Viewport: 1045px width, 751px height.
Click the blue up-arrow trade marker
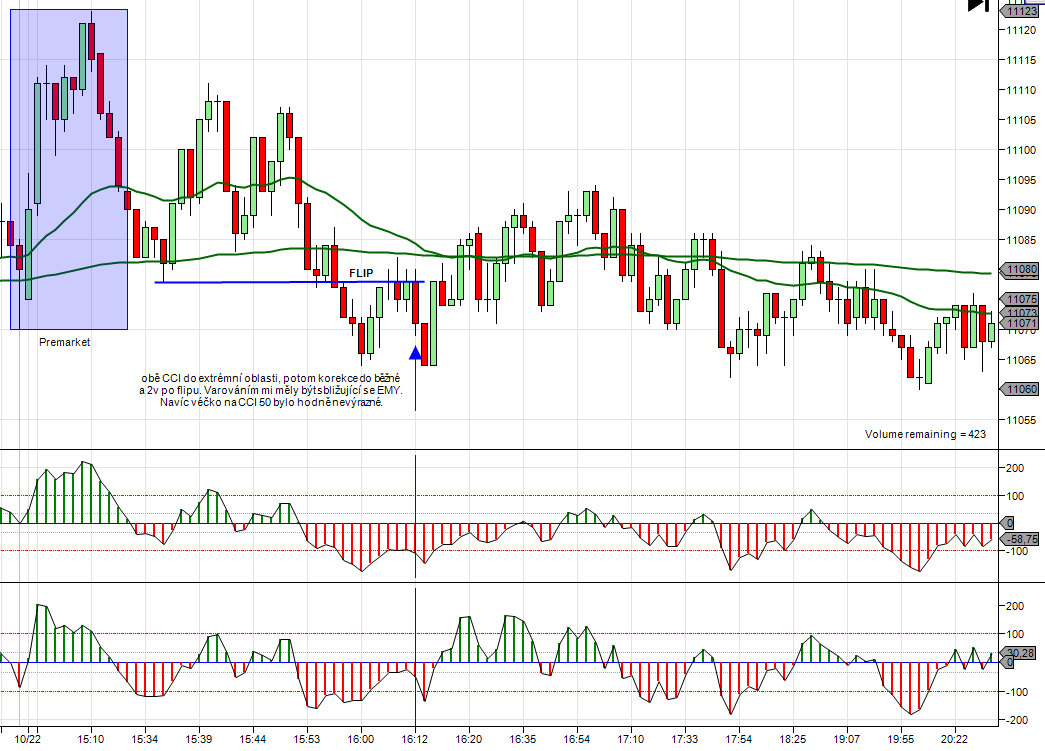coord(415,352)
